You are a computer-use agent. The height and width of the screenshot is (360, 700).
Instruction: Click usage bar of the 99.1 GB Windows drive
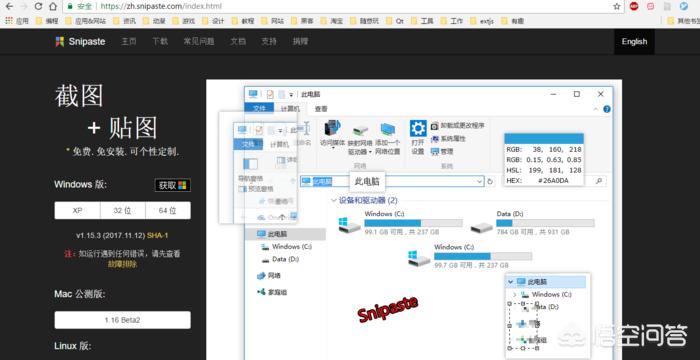pyautogui.click(x=413, y=223)
